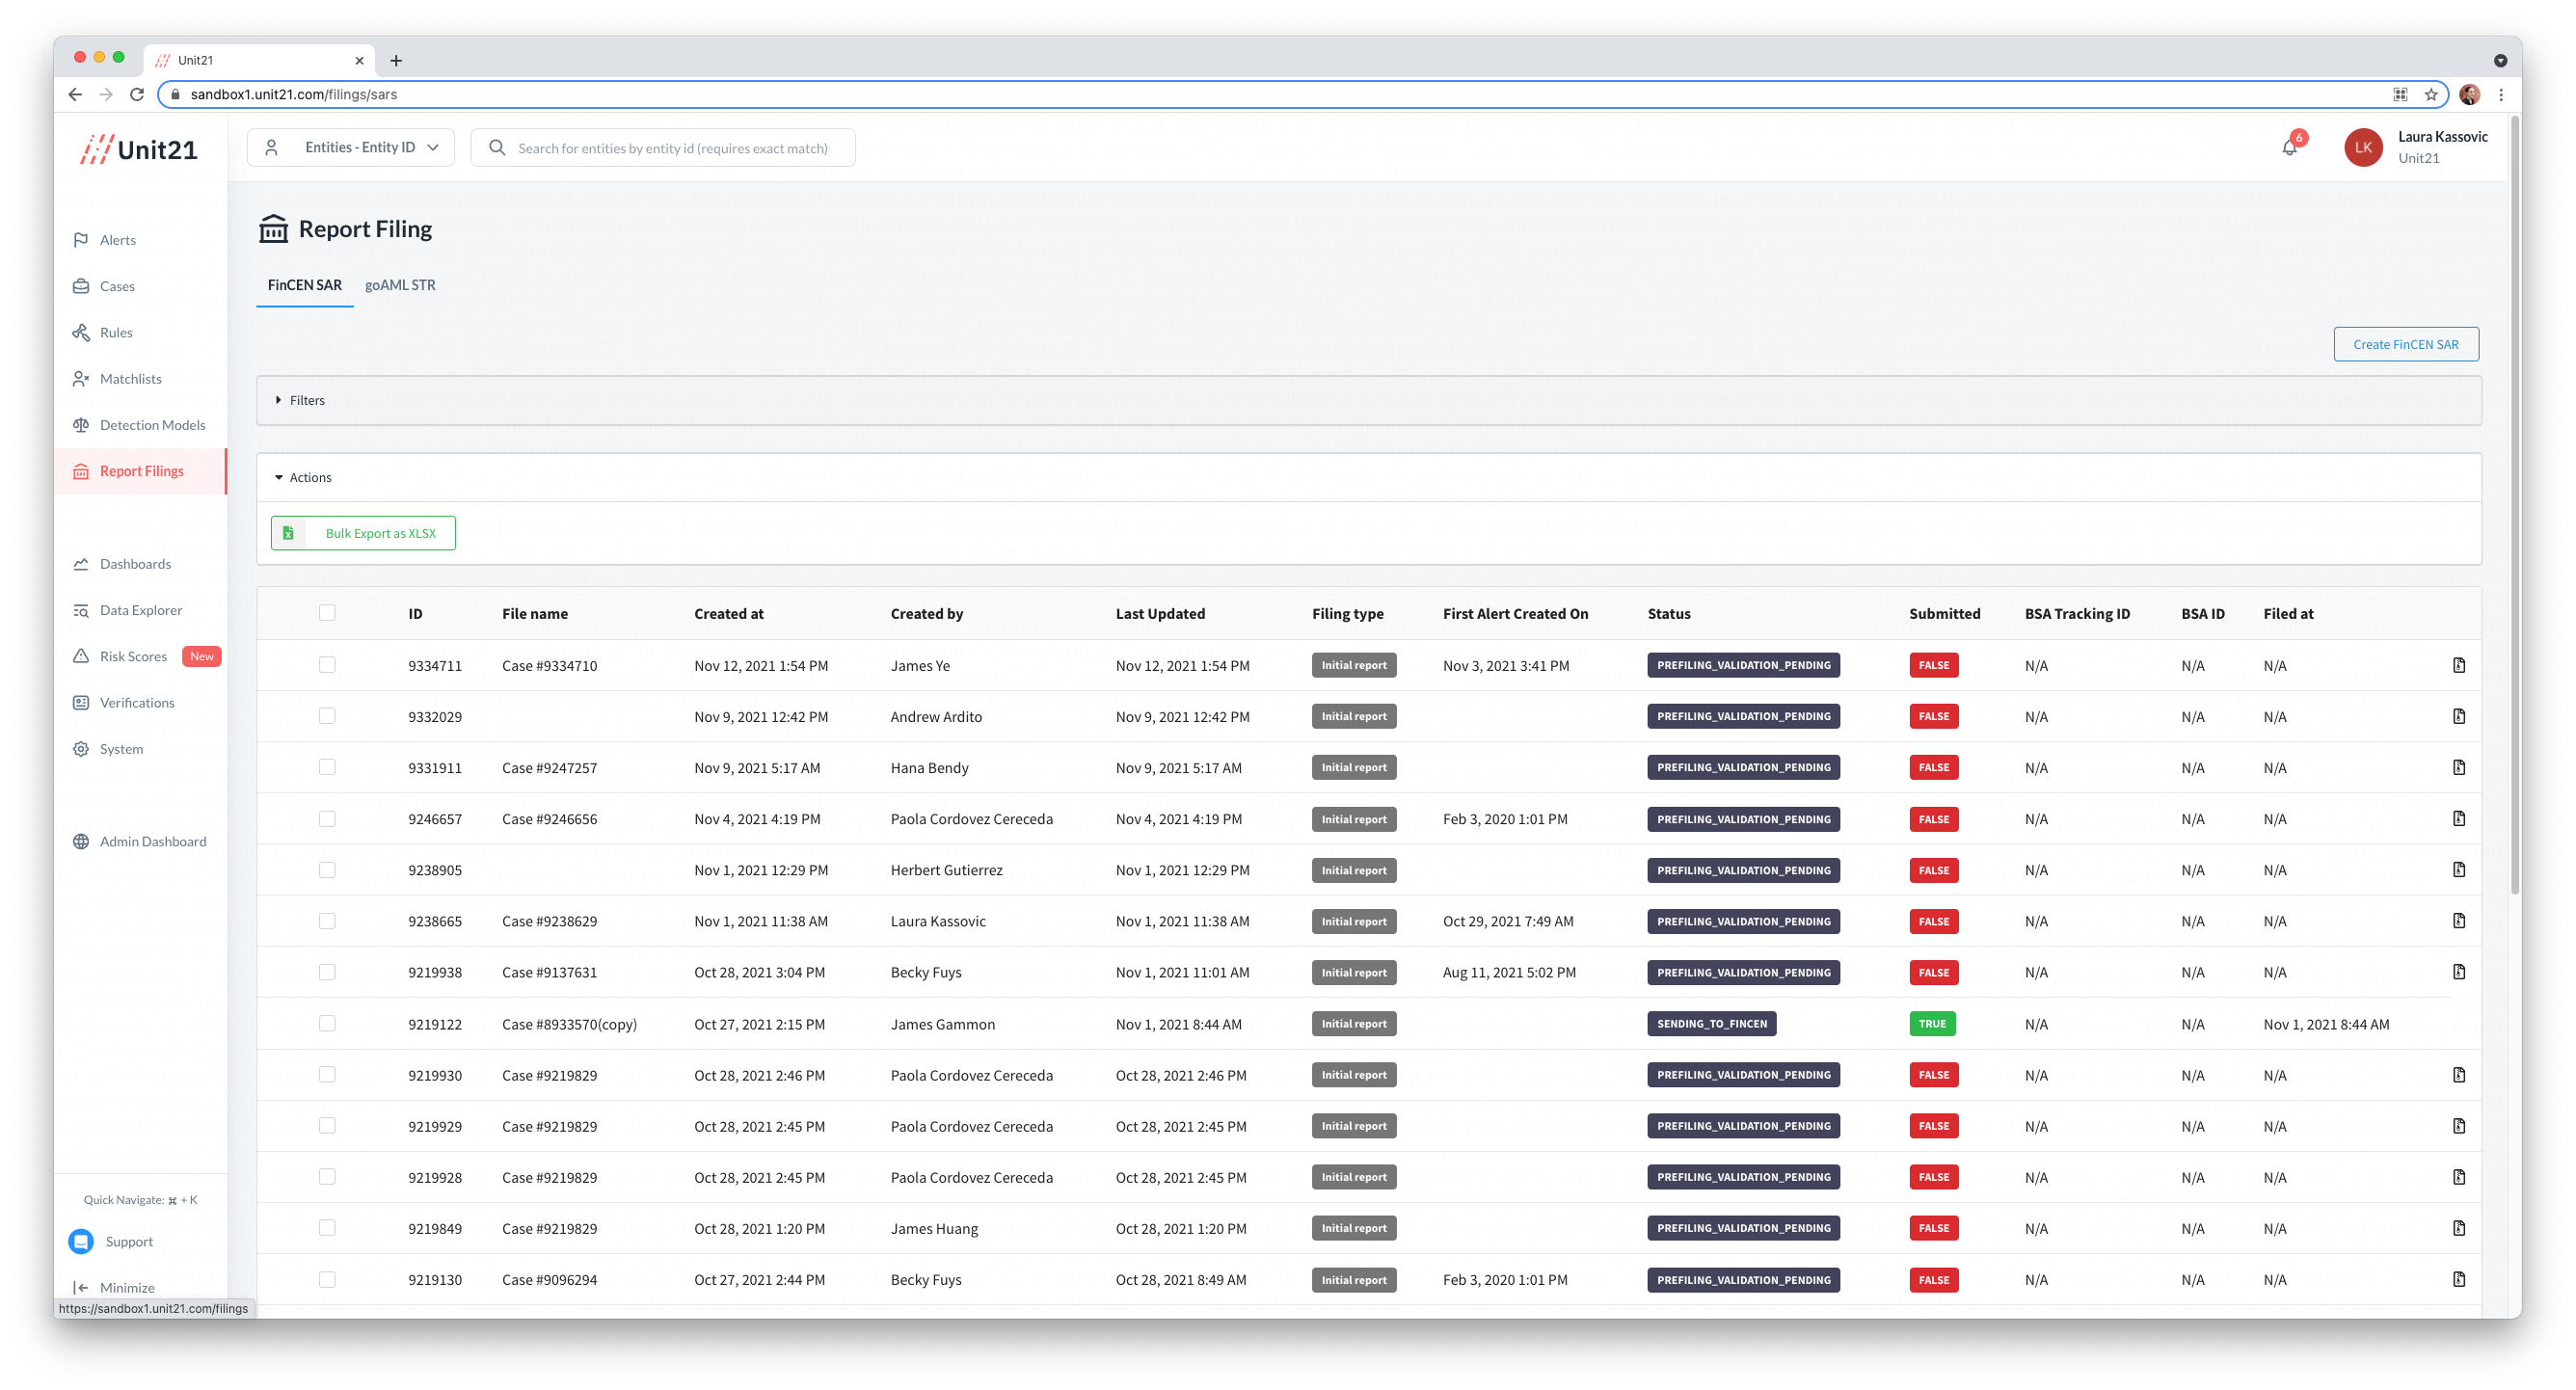2576x1390 pixels.
Task: Check the select-all header checkbox
Action: (x=327, y=613)
